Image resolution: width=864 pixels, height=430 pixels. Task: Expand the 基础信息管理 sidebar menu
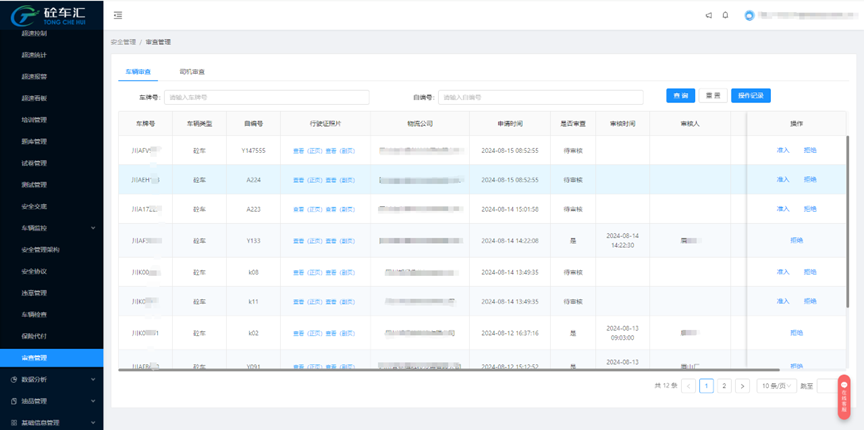tap(51, 422)
